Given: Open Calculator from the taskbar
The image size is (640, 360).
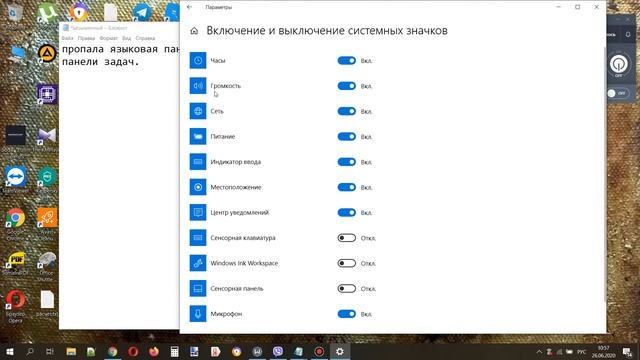Looking at the screenshot, I should tap(174, 351).
